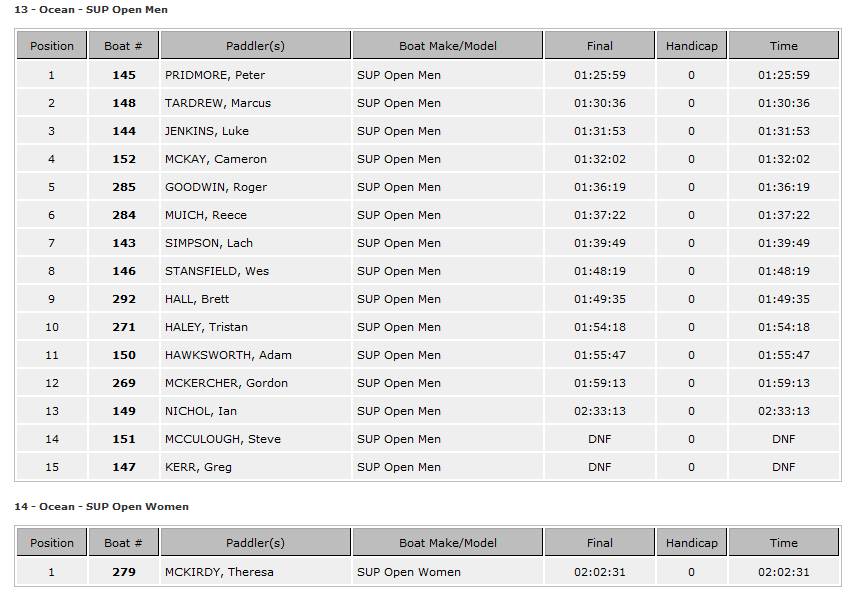856x594 pixels.
Task: Click the Time header in SUP Open Women table
Action: pos(783,543)
